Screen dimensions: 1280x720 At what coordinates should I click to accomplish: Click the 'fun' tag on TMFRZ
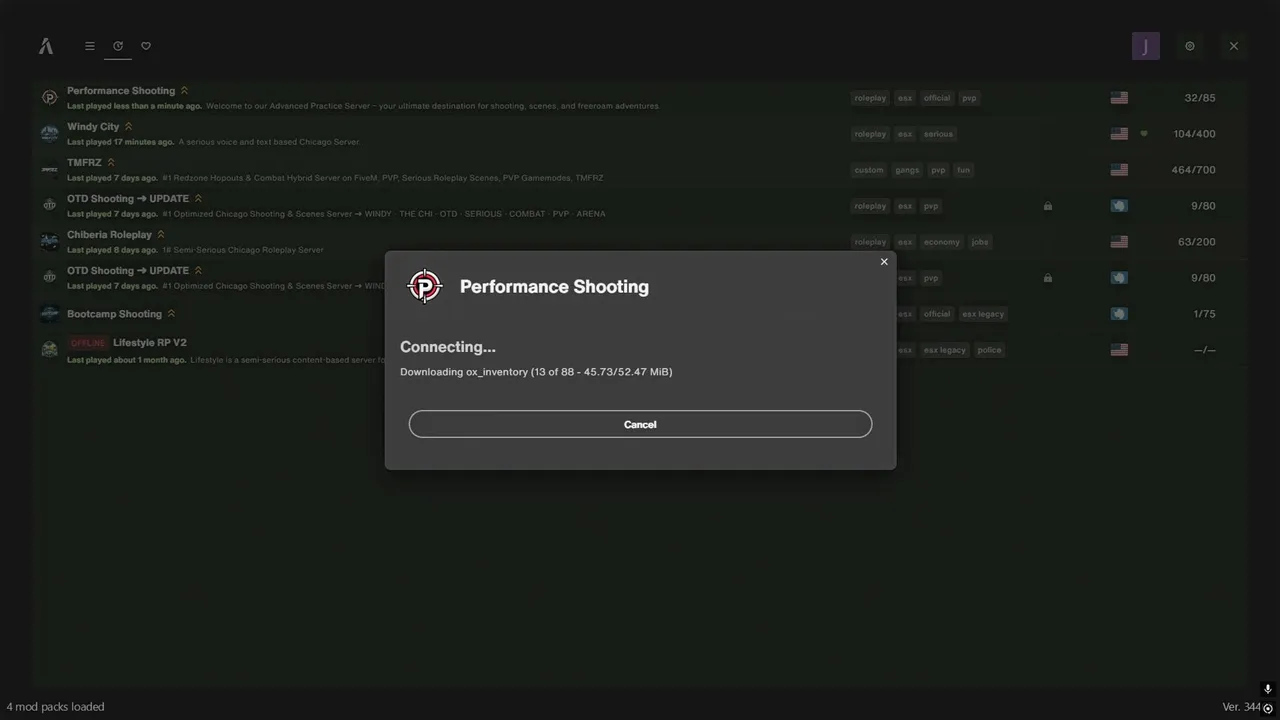(x=963, y=170)
